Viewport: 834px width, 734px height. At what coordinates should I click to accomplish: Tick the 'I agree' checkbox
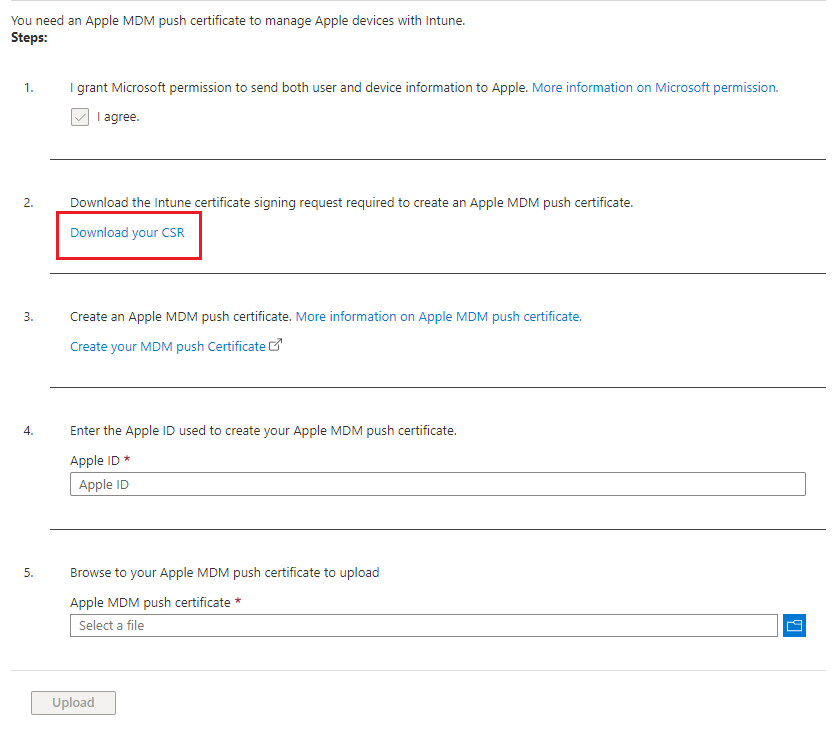[80, 117]
